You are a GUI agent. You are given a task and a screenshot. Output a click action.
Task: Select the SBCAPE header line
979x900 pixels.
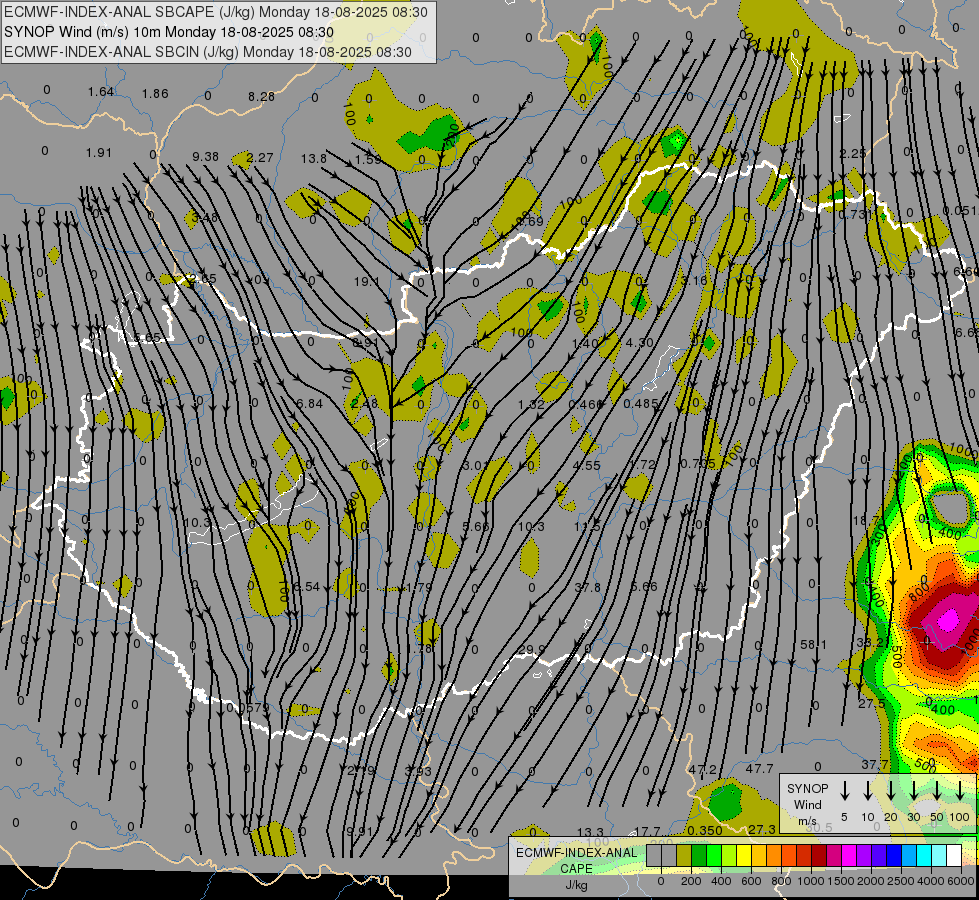(x=216, y=12)
